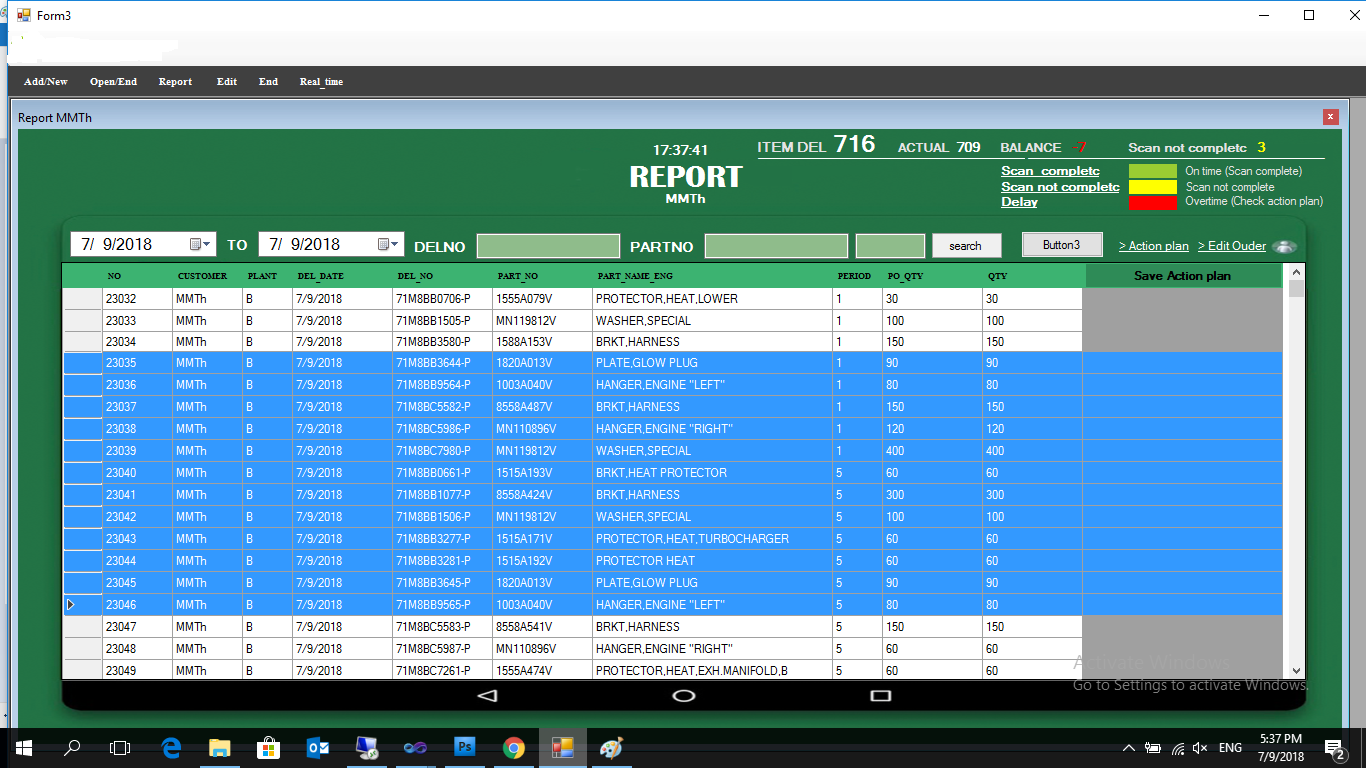1366x768 pixels.
Task: Click delivery number 71M8BC7261-P
Action: click(x=442, y=670)
